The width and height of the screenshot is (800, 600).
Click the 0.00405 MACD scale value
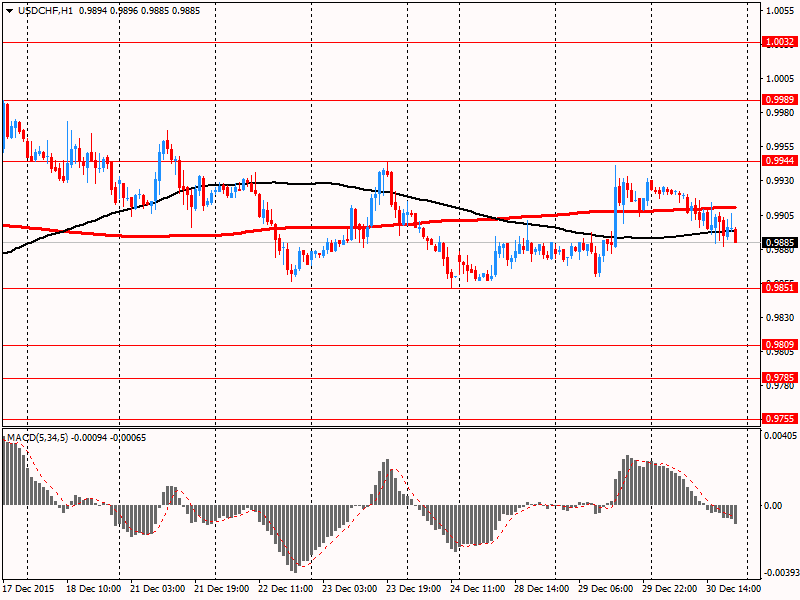click(x=780, y=436)
